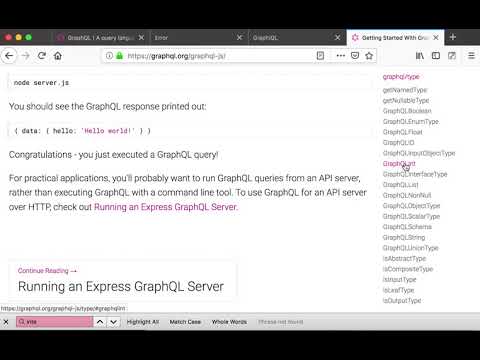Open the browser home page icon
Screen dimensions: 480x360
[58, 56]
